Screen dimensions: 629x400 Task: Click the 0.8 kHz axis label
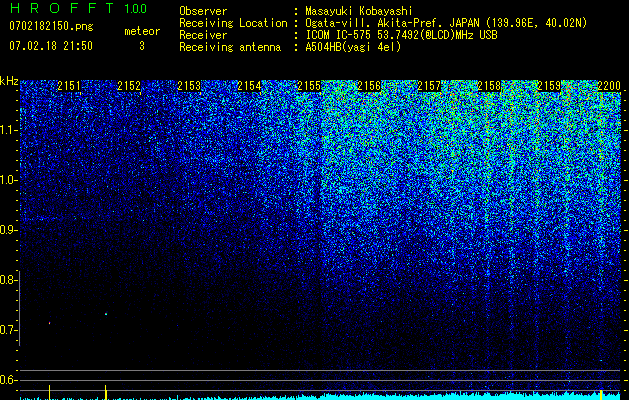[7, 280]
